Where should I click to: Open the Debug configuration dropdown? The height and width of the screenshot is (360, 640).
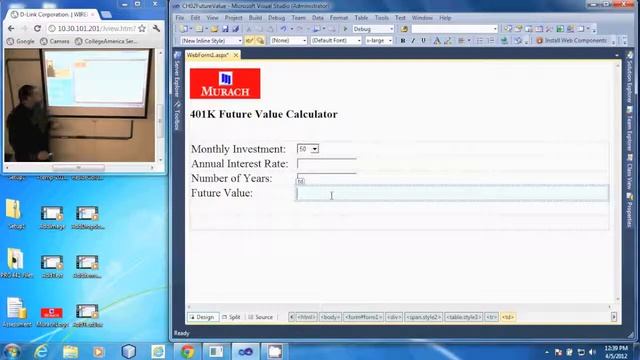pyautogui.click(x=373, y=29)
